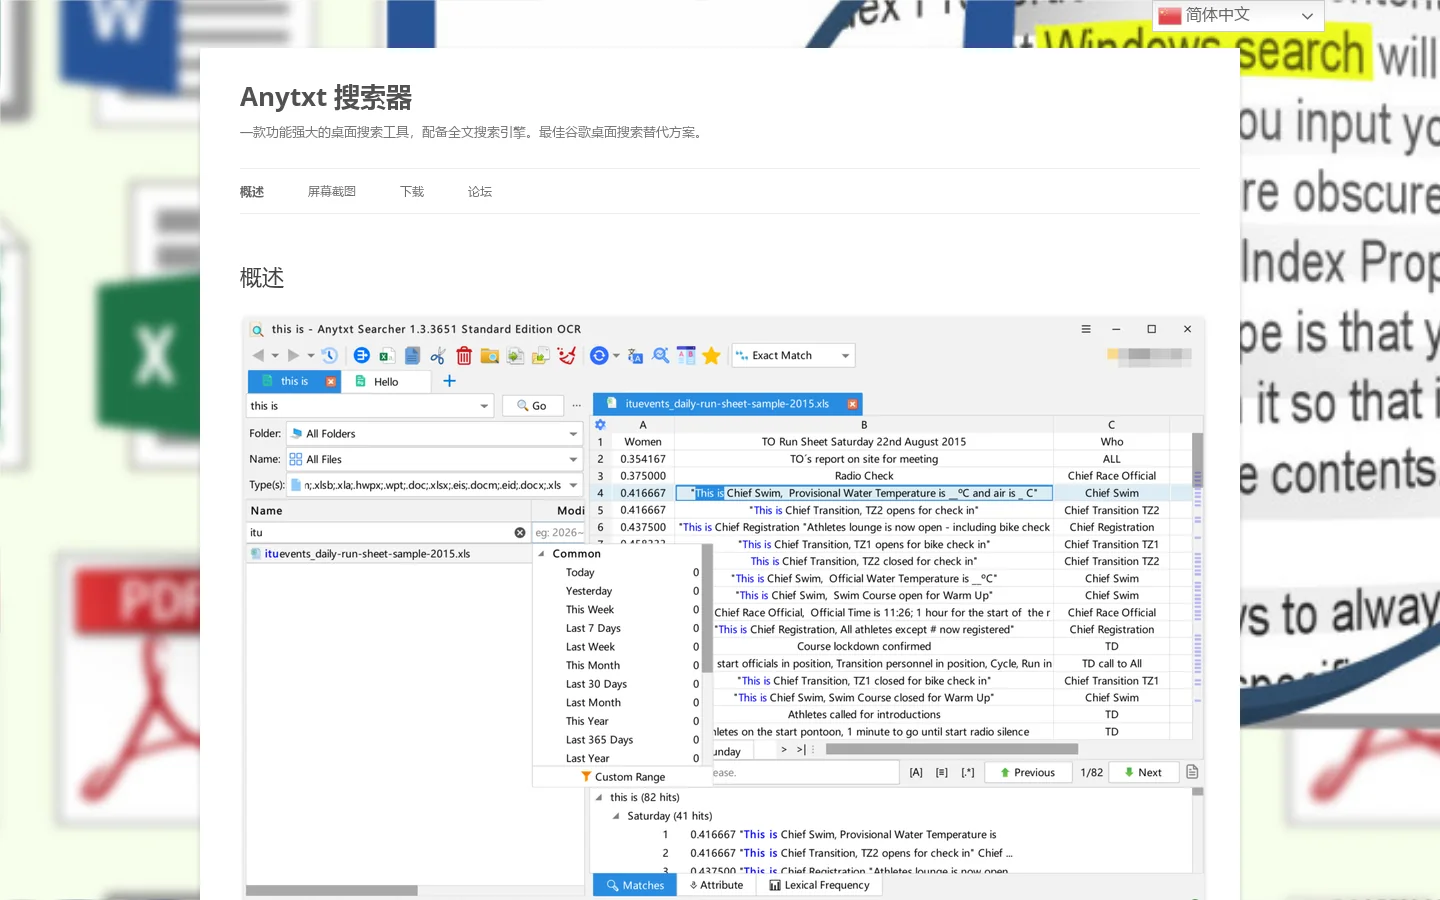Click the AB columns layout icon

coord(686,355)
